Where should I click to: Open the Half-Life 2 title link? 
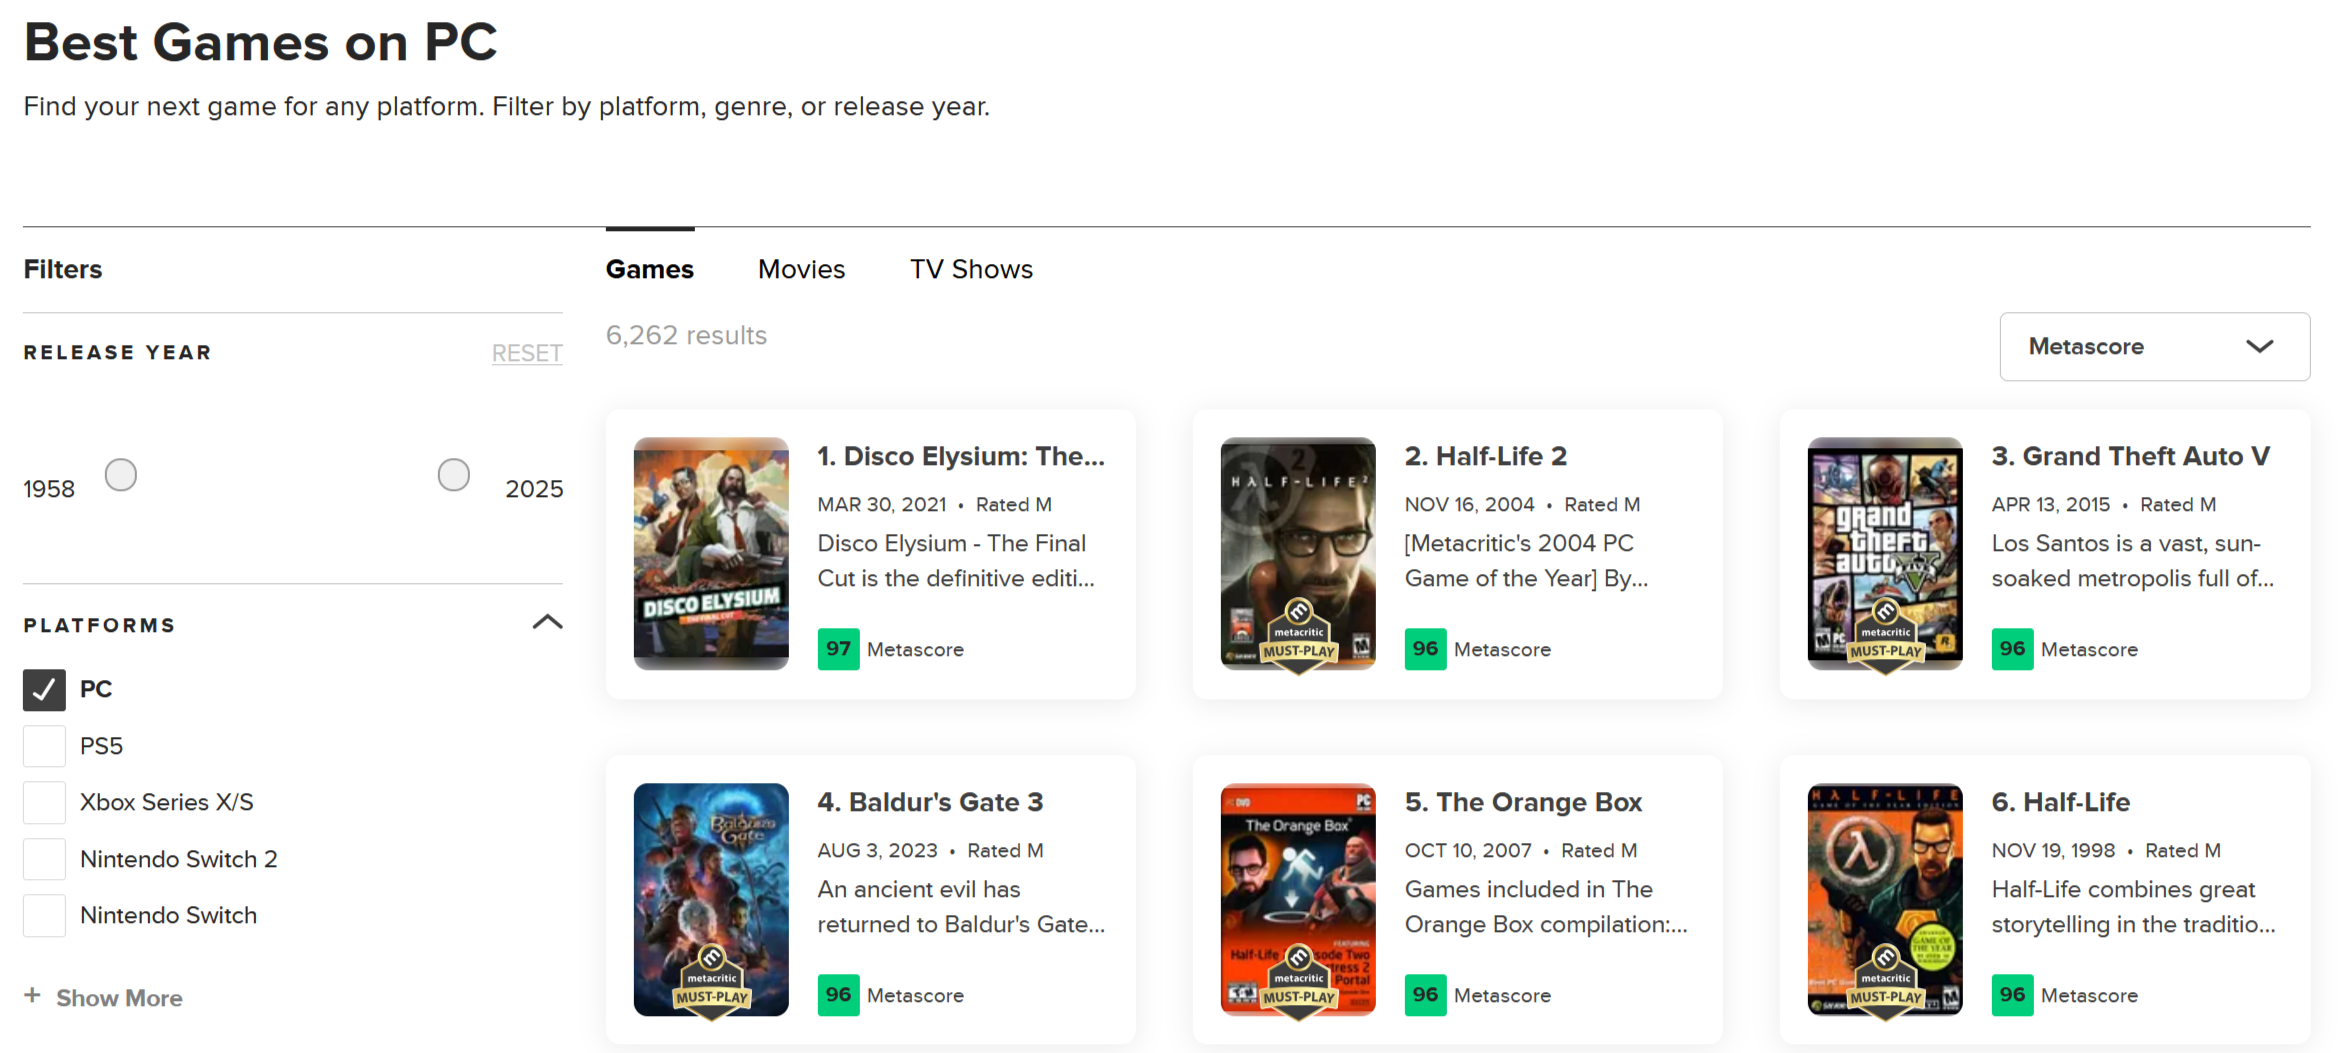coord(1486,456)
